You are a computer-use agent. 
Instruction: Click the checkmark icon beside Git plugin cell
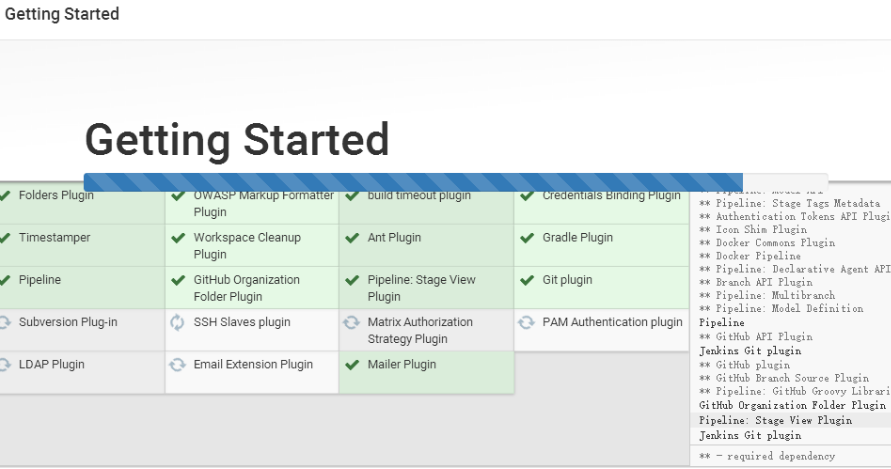(x=526, y=280)
